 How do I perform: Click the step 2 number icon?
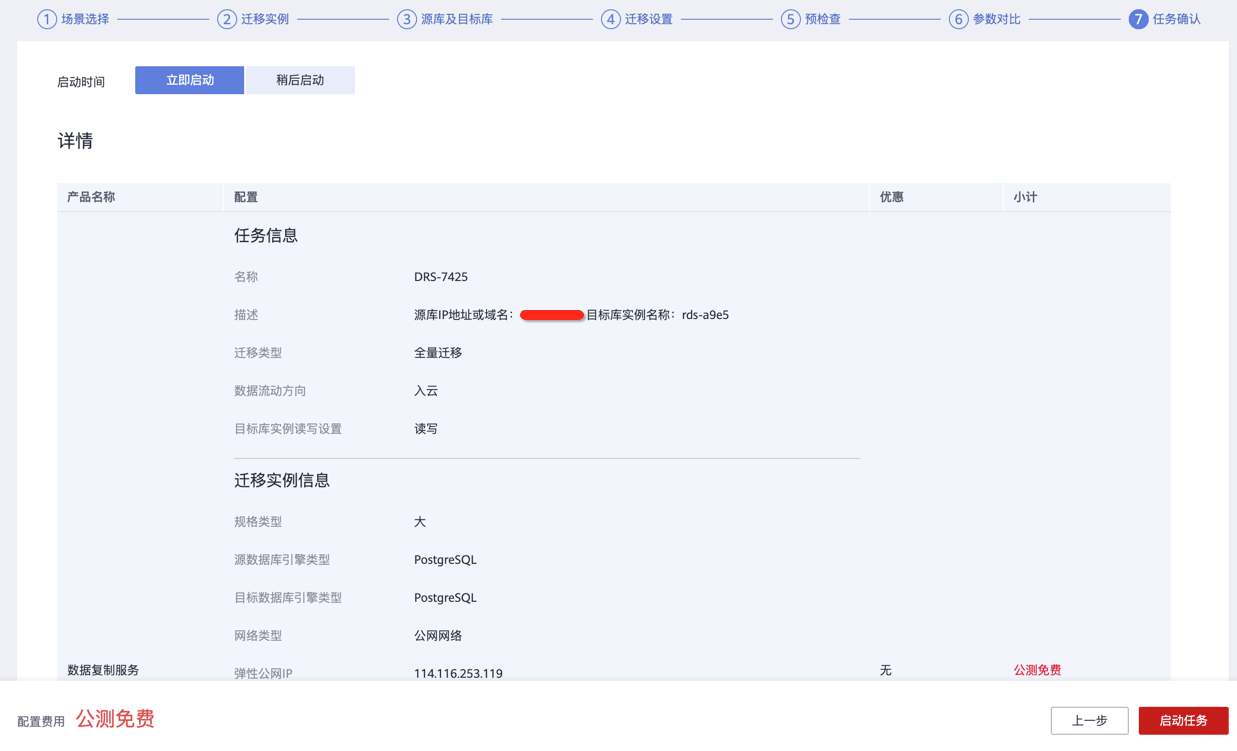tap(227, 19)
